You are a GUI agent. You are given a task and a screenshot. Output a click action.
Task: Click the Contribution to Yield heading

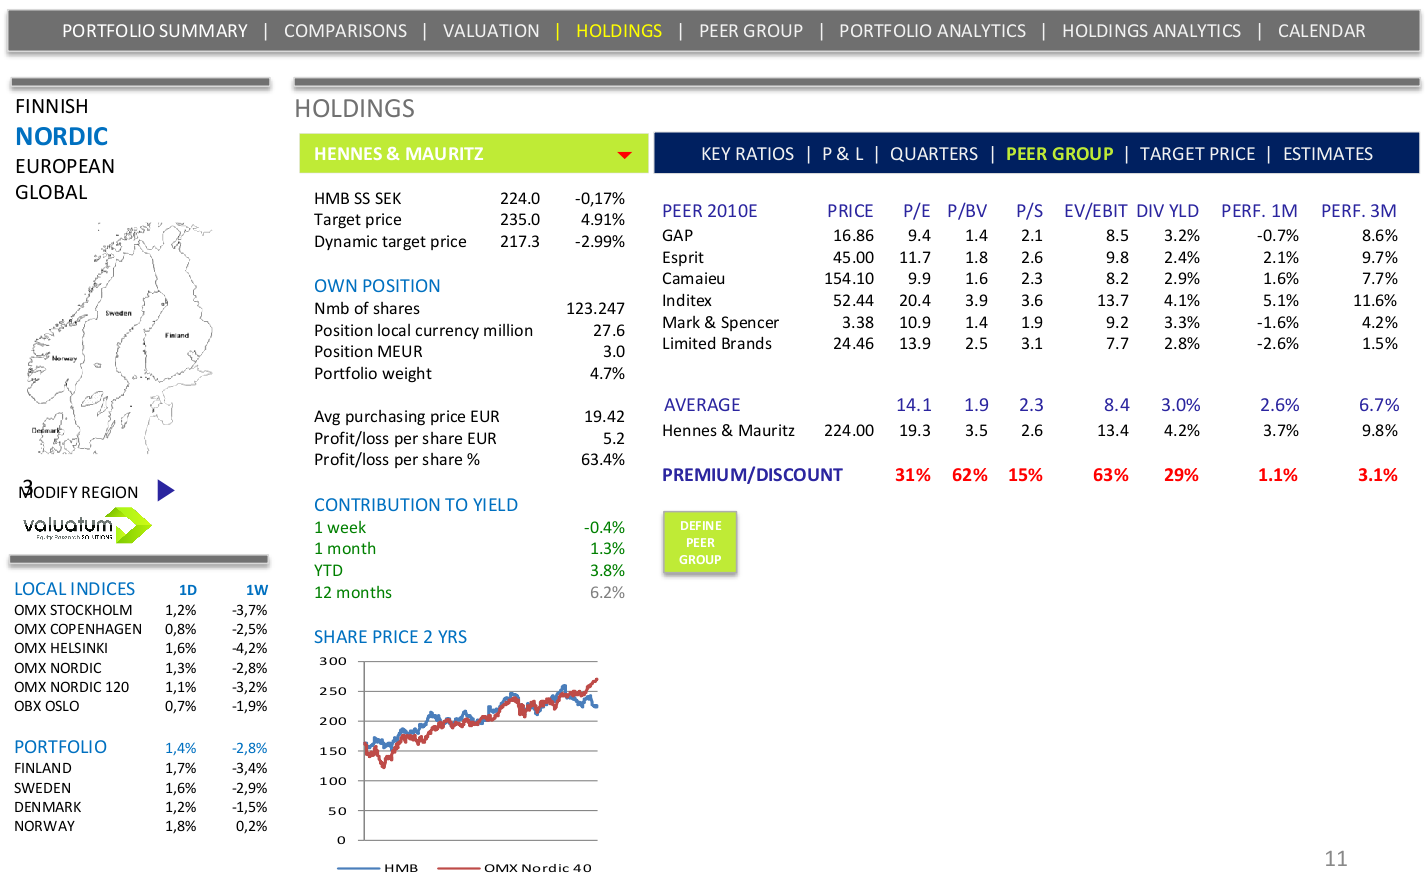coord(416,505)
